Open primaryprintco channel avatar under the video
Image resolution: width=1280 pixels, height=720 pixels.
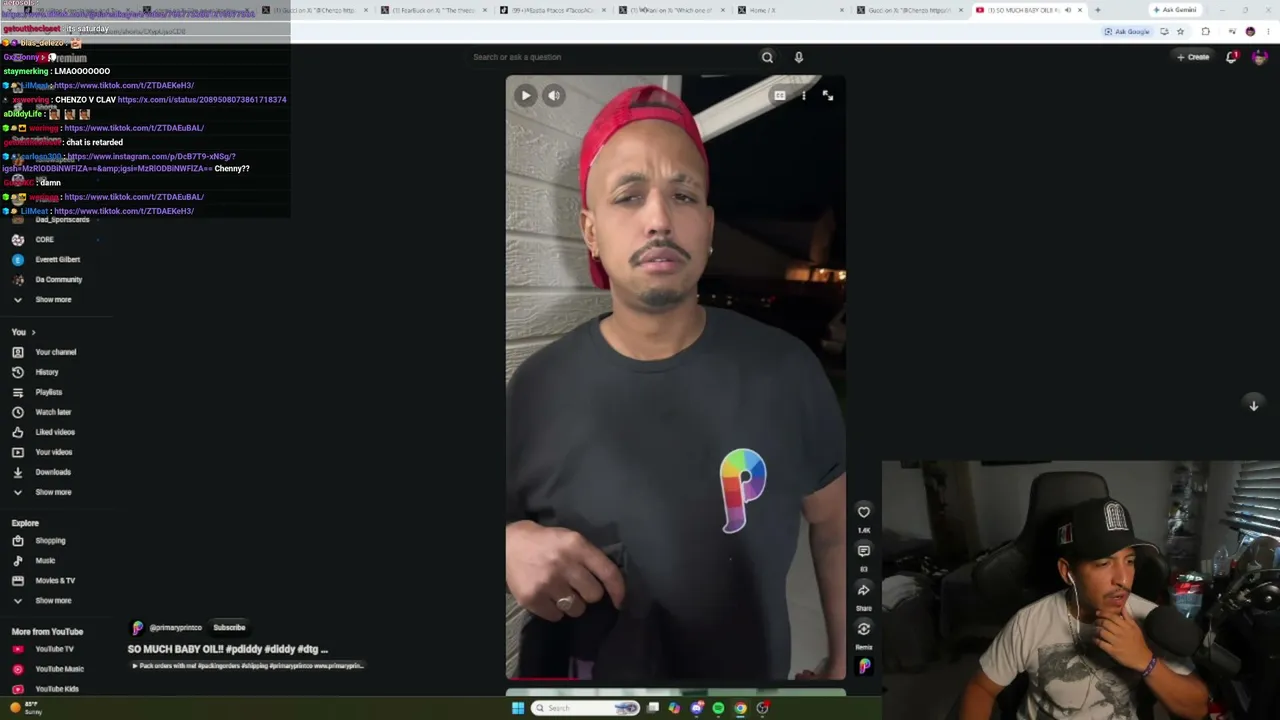tap(138, 628)
